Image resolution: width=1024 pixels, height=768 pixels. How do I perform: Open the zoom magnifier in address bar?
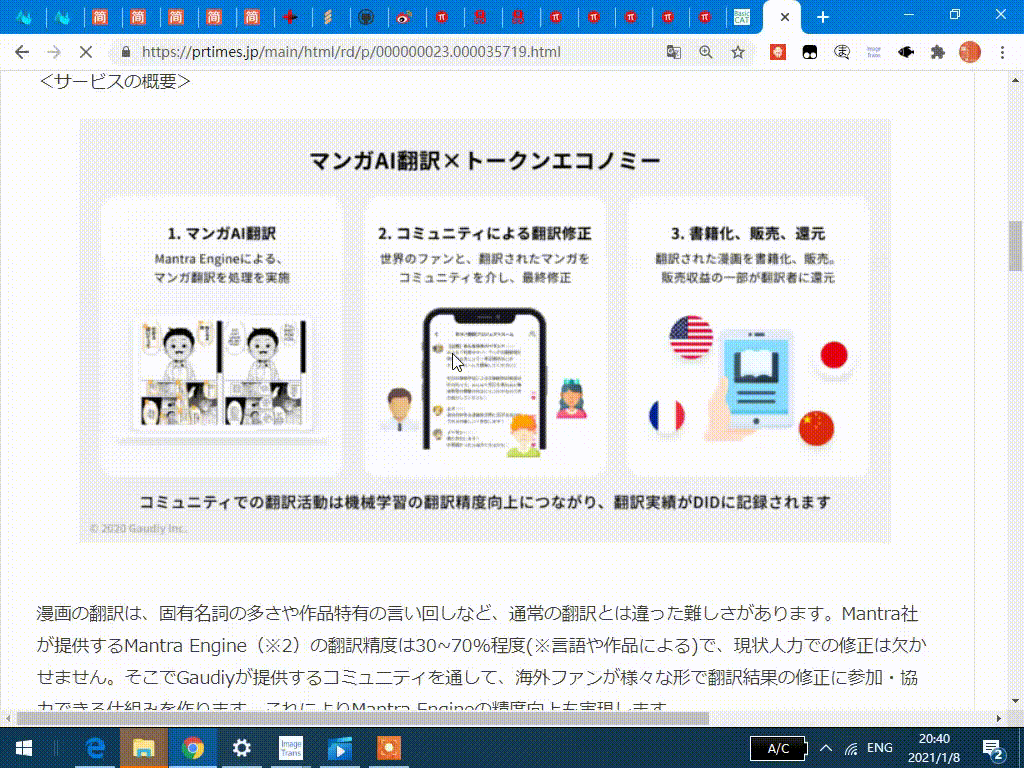pos(706,52)
